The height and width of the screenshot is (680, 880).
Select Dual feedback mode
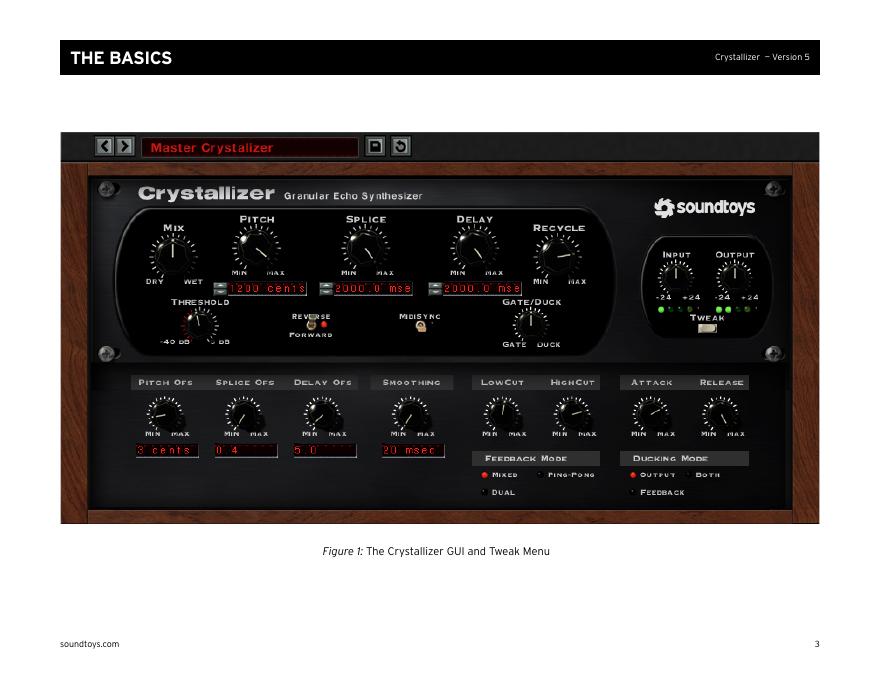[x=485, y=492]
